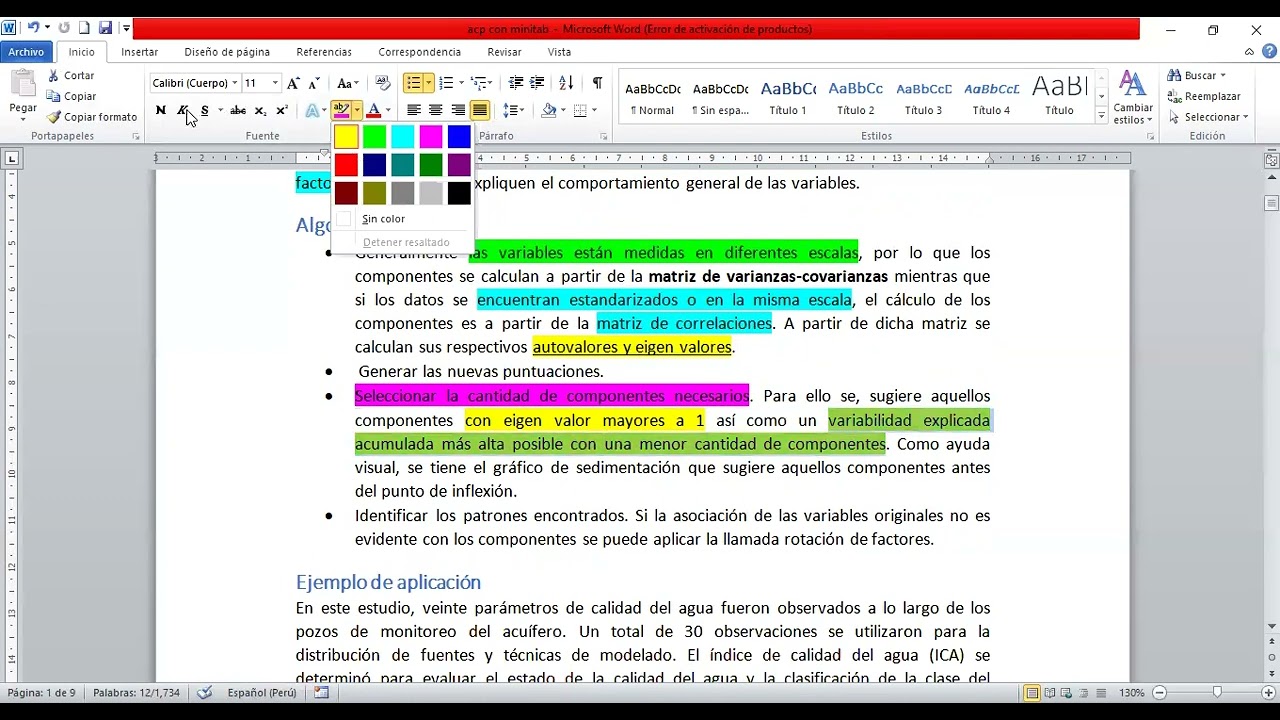Click the Reemplazar icon in Edición
Image resolution: width=1280 pixels, height=720 pixels.
[1174, 96]
